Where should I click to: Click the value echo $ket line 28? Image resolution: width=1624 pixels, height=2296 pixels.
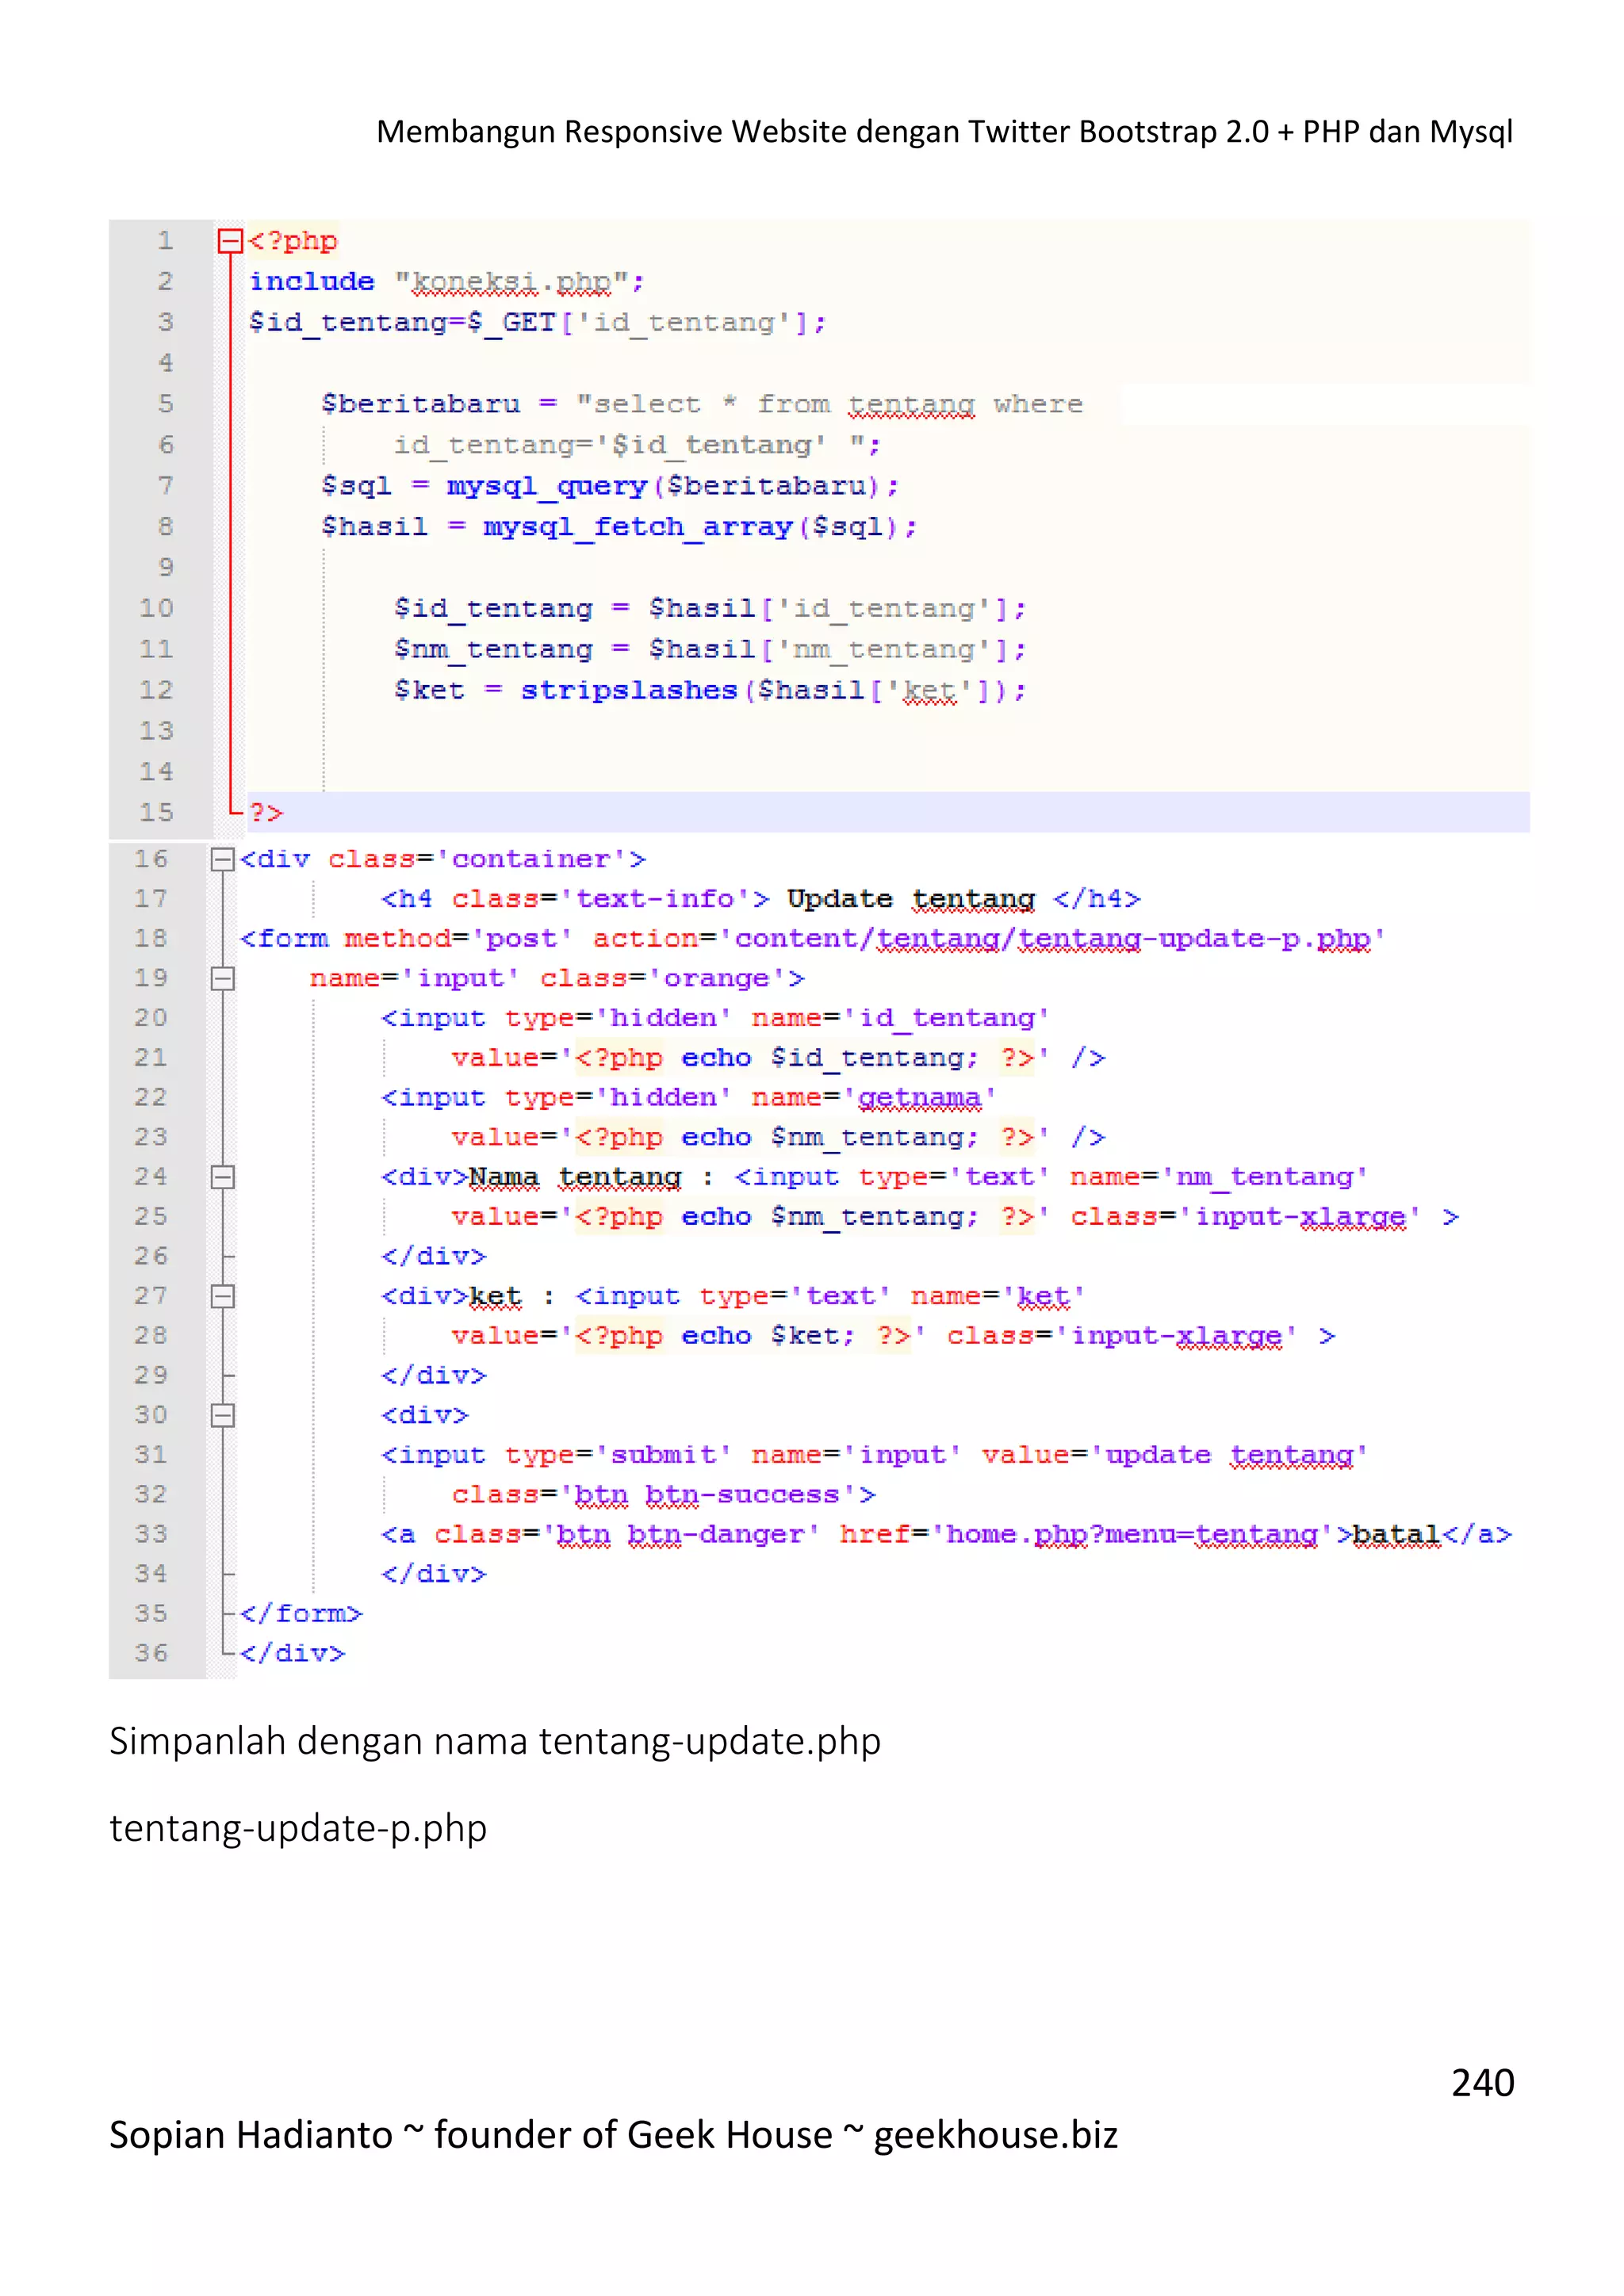893,1336
